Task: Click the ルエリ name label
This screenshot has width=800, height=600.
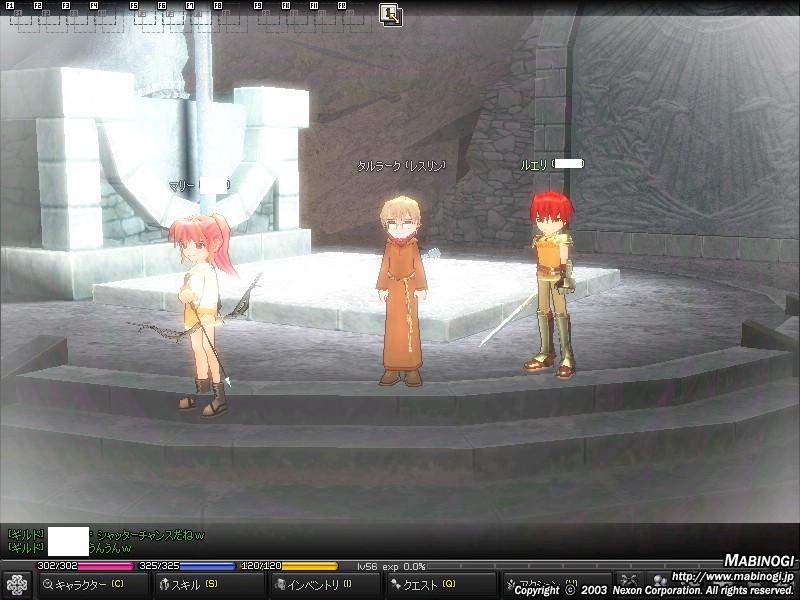Action: [551, 164]
